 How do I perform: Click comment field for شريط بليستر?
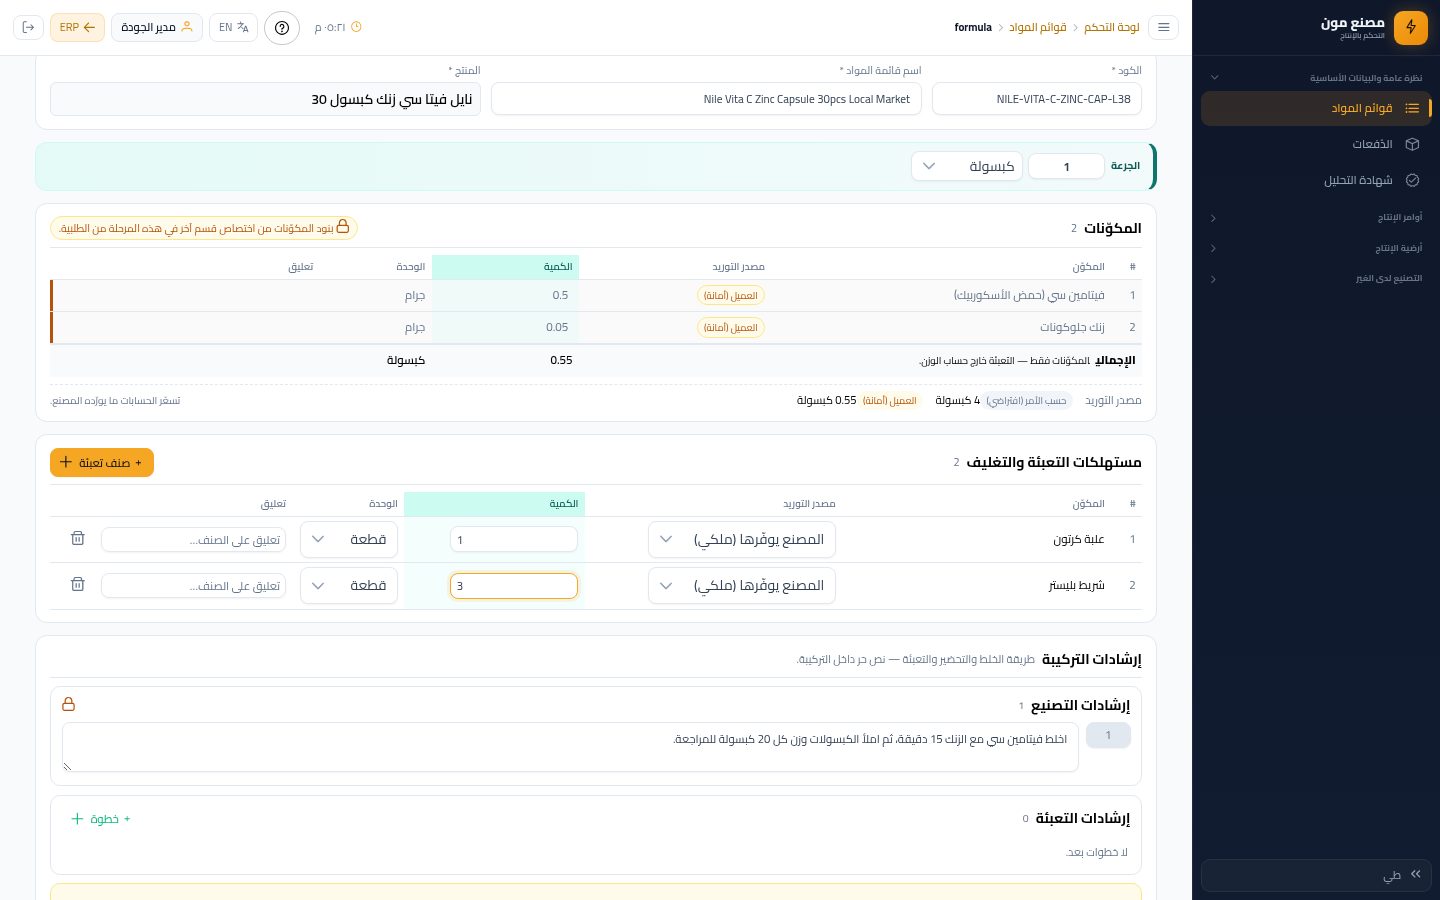pos(193,585)
